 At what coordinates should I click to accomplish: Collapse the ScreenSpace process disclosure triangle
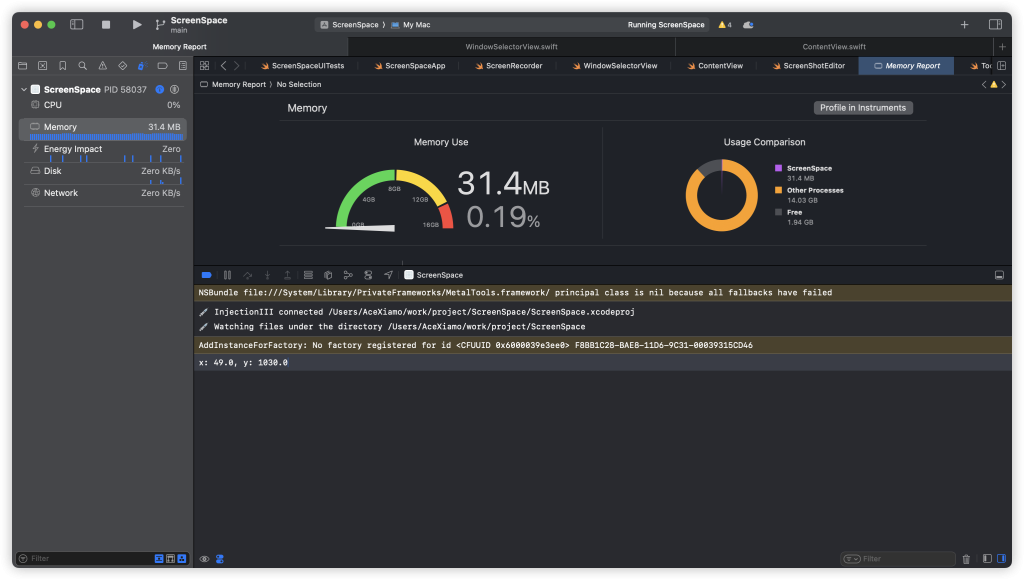pos(24,90)
